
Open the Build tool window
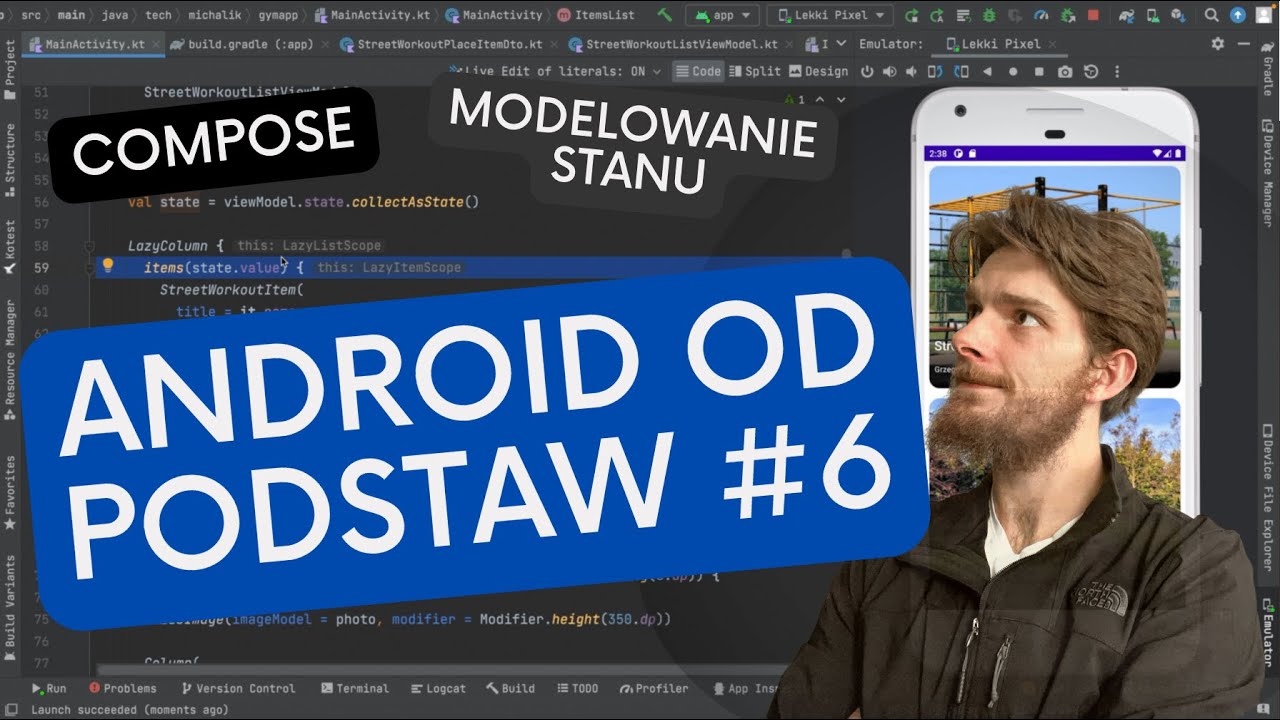pyautogui.click(x=510, y=688)
